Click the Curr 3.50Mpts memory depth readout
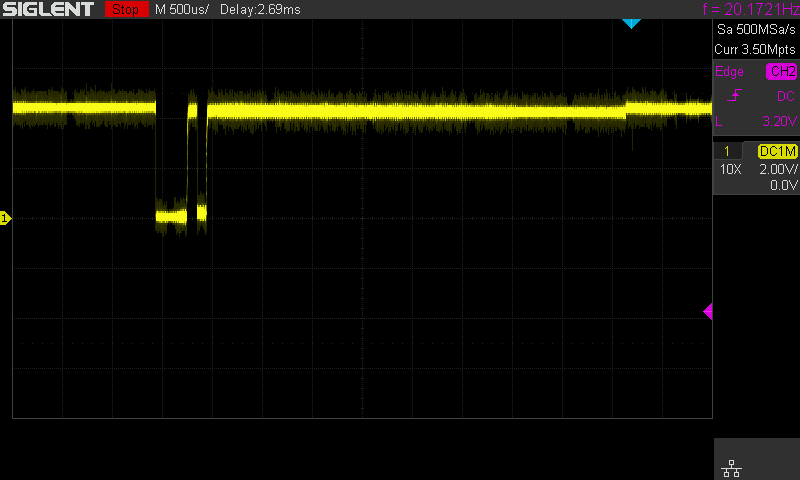 [755, 48]
